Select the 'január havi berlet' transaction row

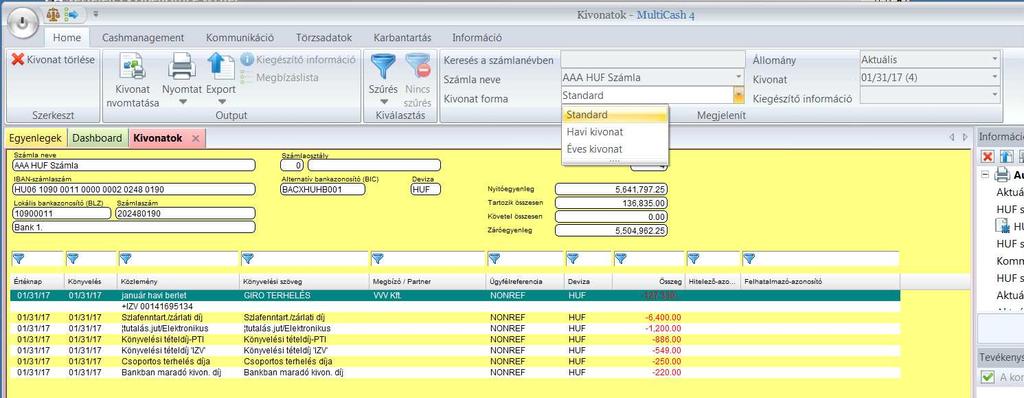[455, 295]
